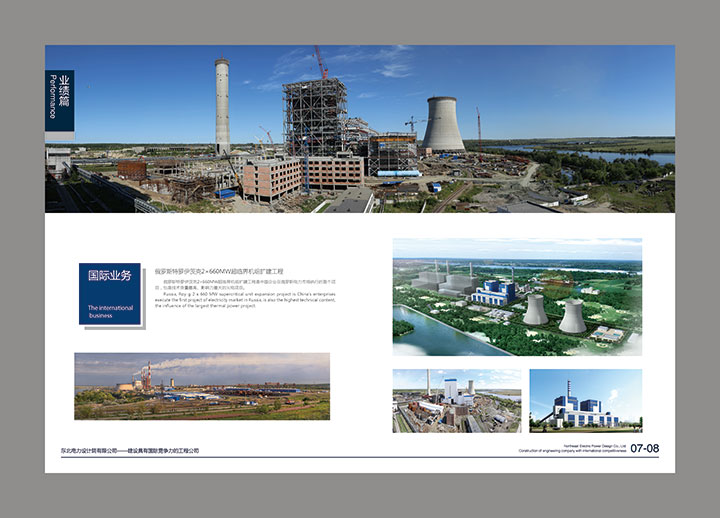Click the page number 07-08
Screen dimensions: 720x518
pyautogui.click(x=645, y=449)
